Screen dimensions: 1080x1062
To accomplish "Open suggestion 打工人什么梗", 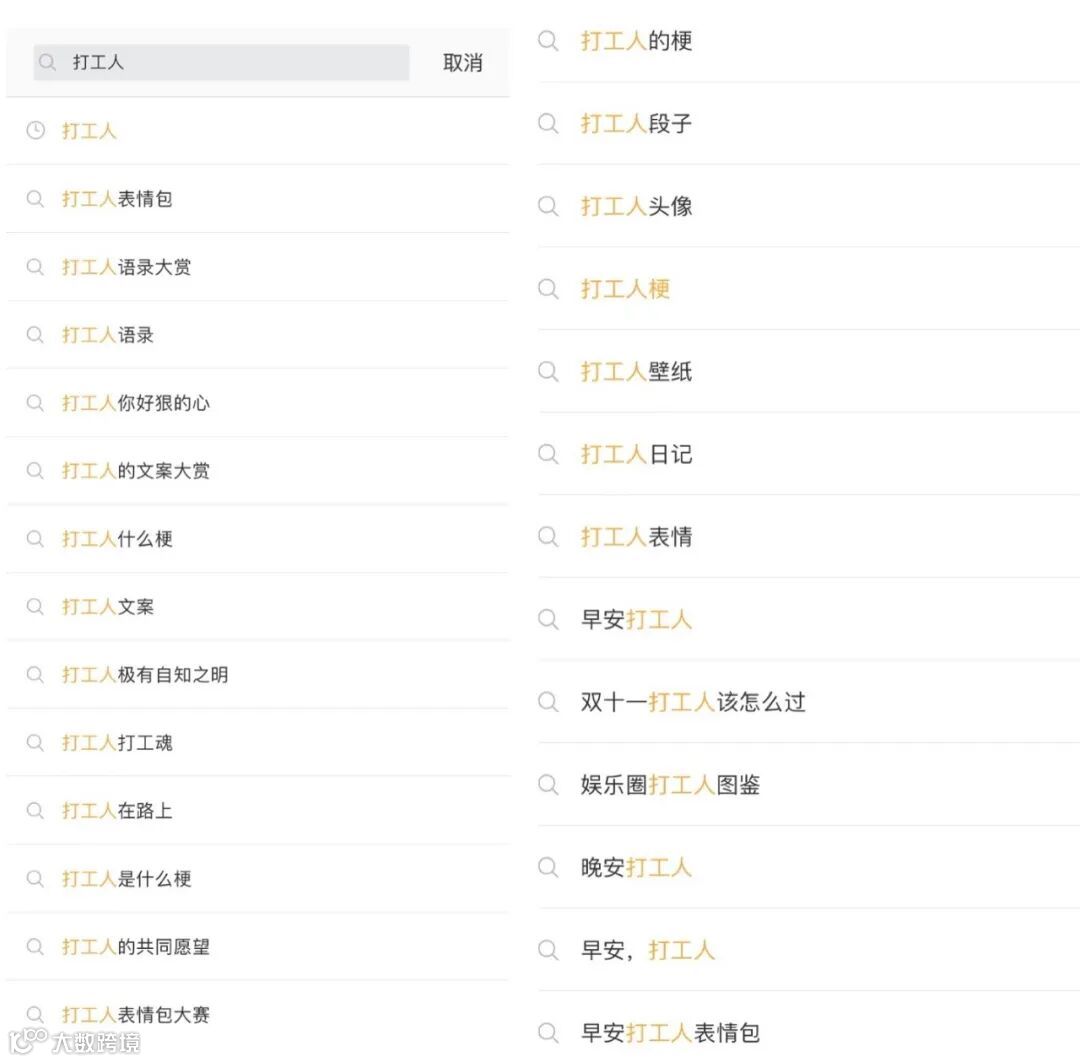I will pyautogui.click(x=258, y=539).
